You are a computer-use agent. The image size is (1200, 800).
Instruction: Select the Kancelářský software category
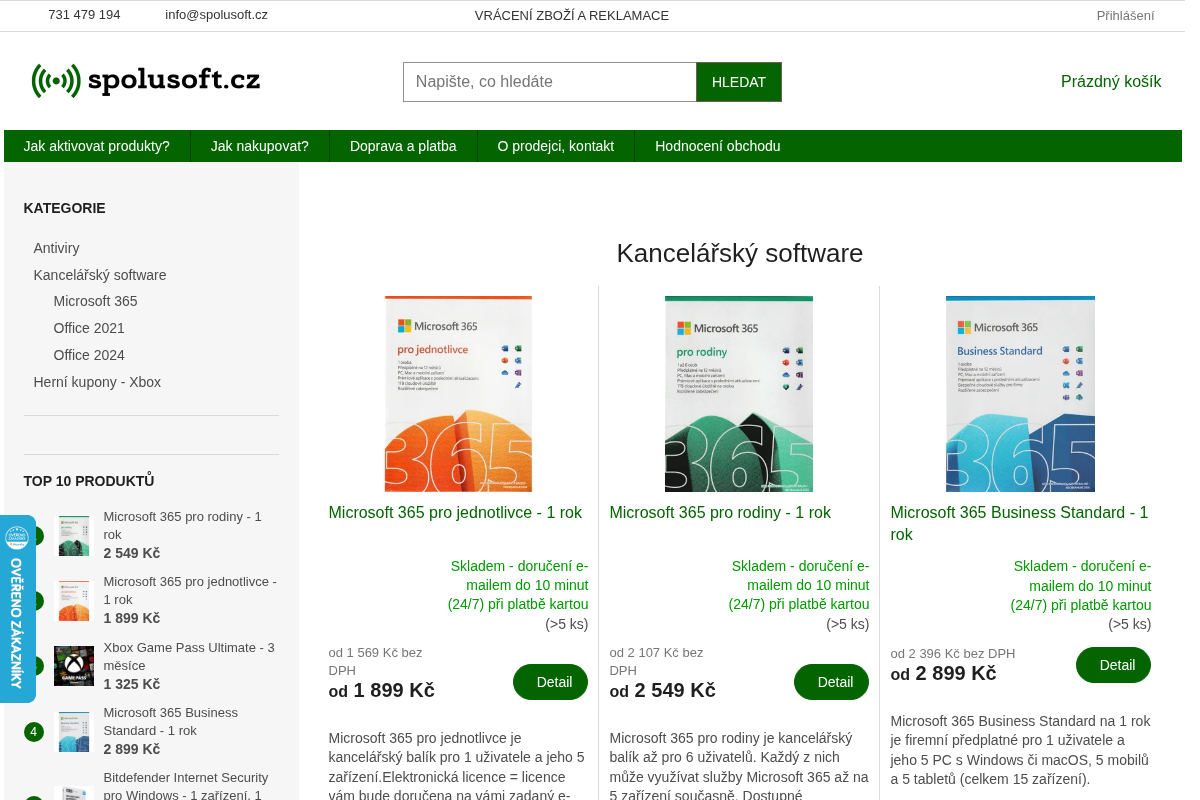pos(100,275)
